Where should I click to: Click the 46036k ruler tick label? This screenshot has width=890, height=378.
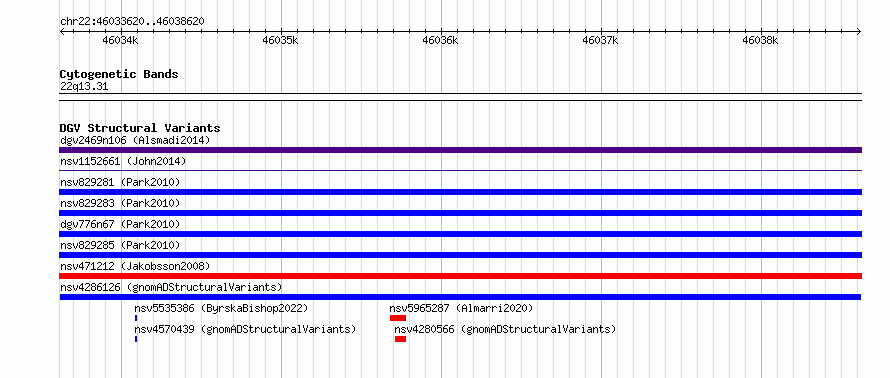[x=440, y=41]
